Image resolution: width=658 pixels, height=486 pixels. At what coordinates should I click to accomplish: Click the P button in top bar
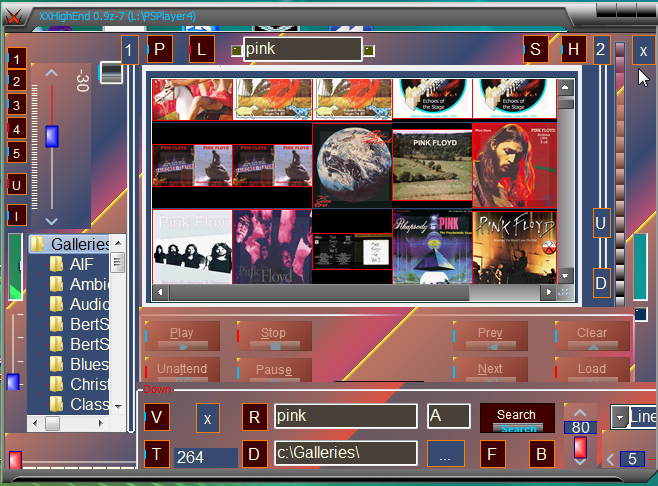point(159,49)
